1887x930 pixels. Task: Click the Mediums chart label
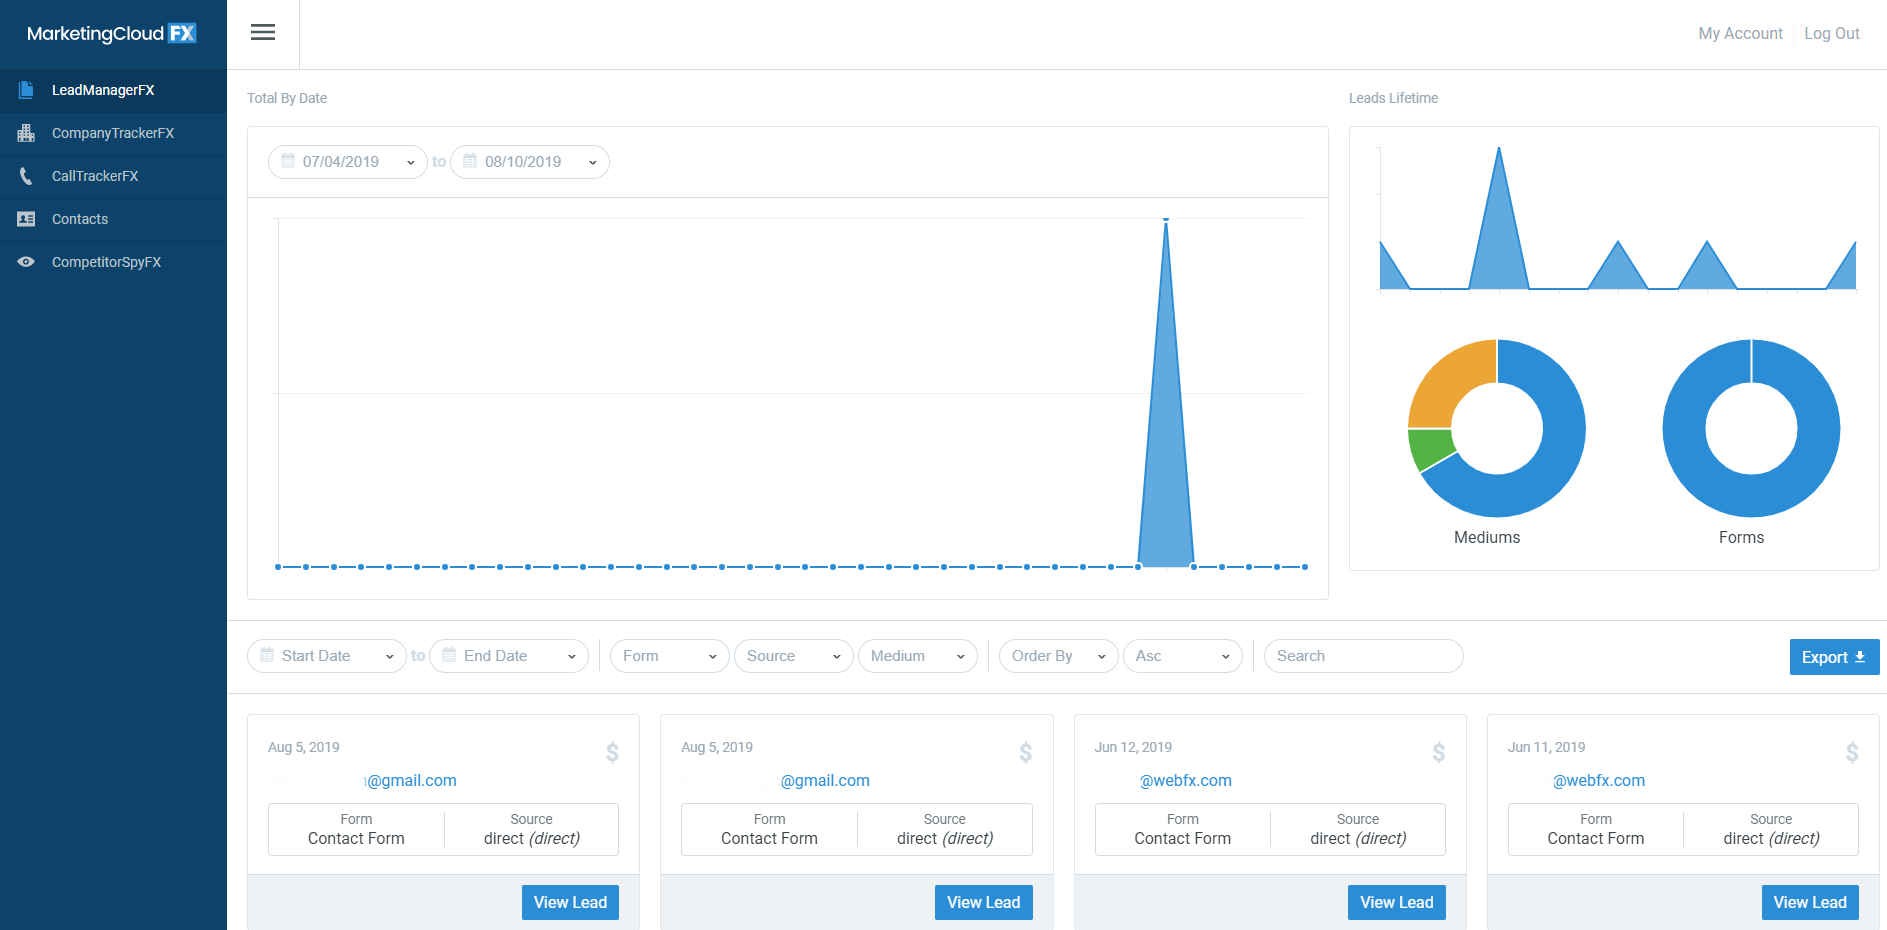(x=1487, y=537)
